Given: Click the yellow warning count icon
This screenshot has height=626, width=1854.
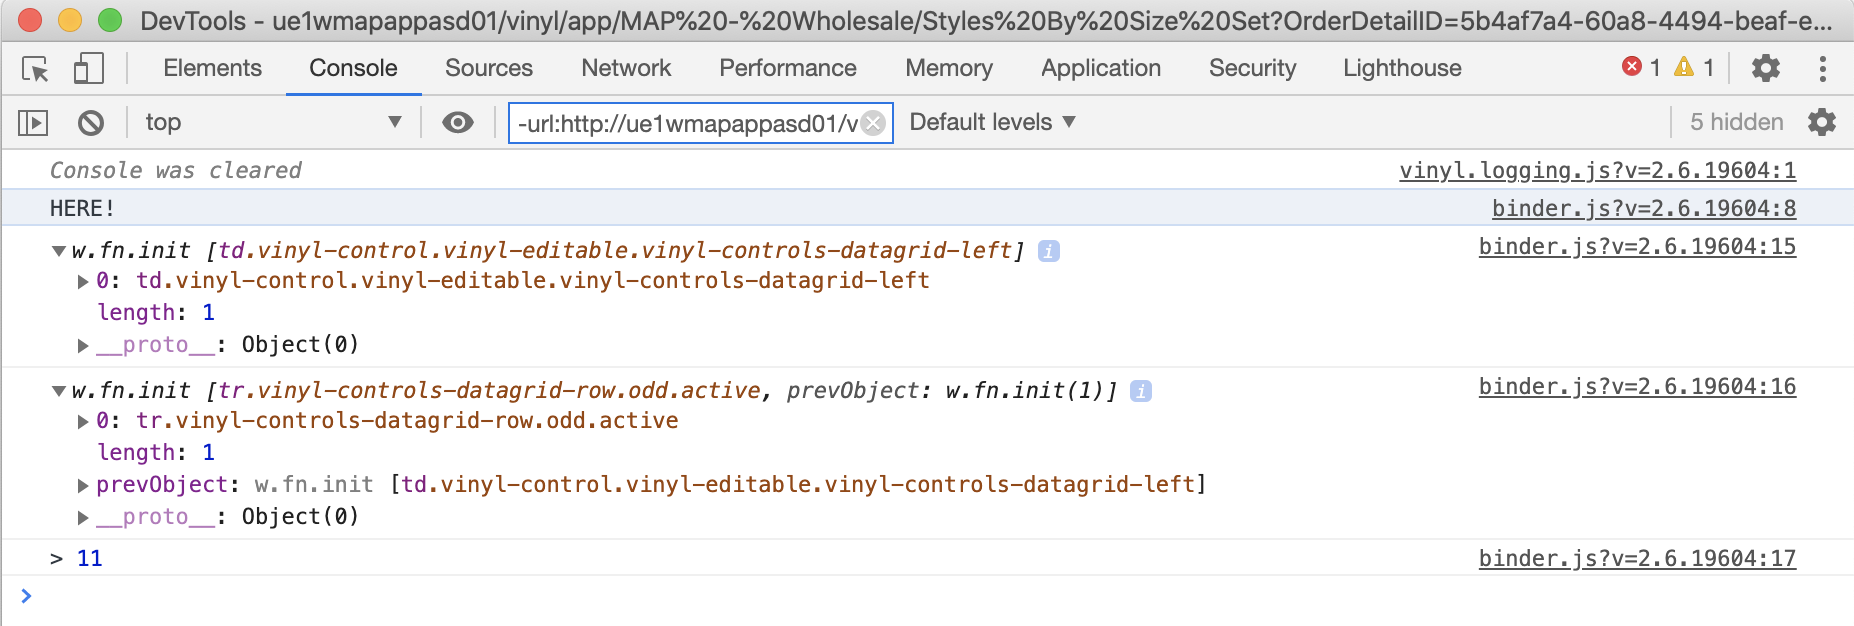Looking at the screenshot, I should (x=1684, y=67).
